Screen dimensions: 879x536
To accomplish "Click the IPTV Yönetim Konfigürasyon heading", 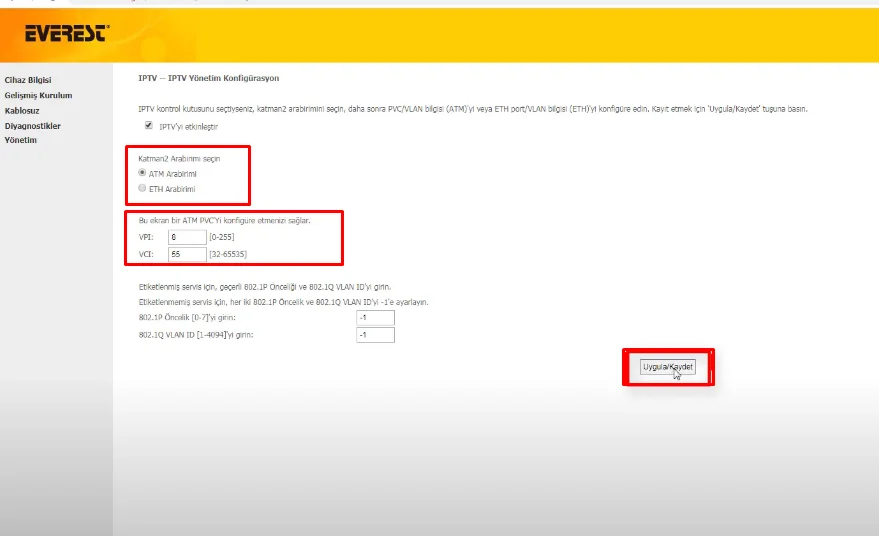I will [208, 78].
